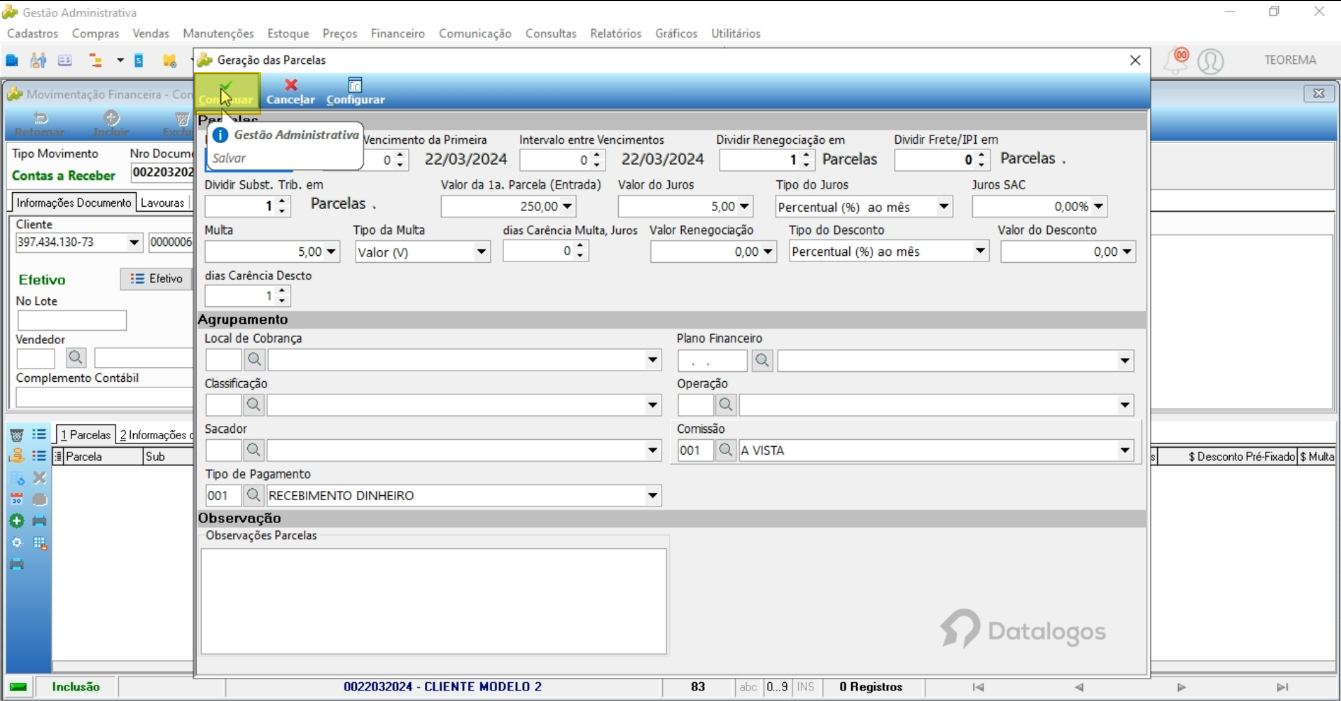1341x701 pixels.
Task: Click magnifier search next to Local de Cobrança
Action: point(254,360)
